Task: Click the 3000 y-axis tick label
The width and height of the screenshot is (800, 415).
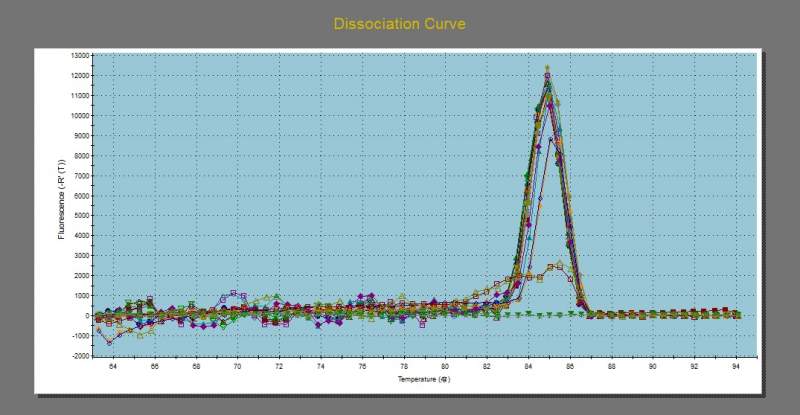Action: point(82,255)
